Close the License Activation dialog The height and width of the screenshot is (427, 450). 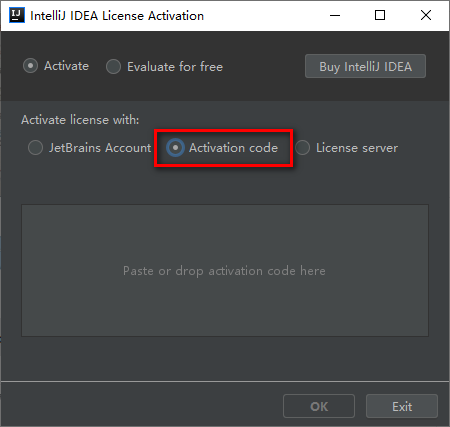tap(426, 15)
